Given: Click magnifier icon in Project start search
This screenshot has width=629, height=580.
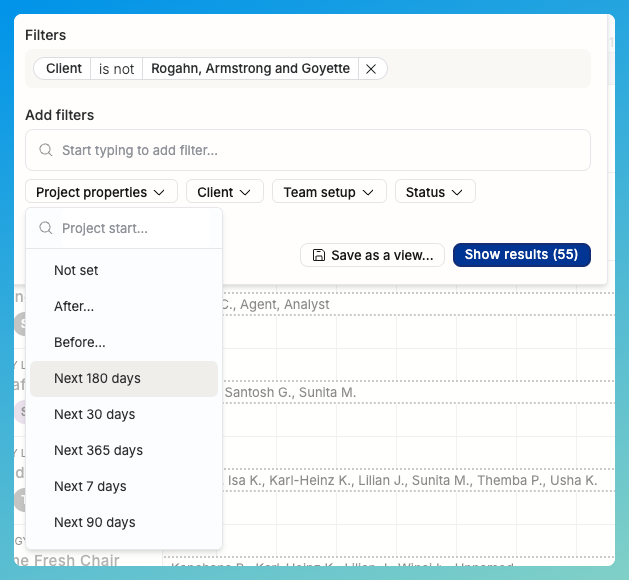Looking at the screenshot, I should click(45, 228).
